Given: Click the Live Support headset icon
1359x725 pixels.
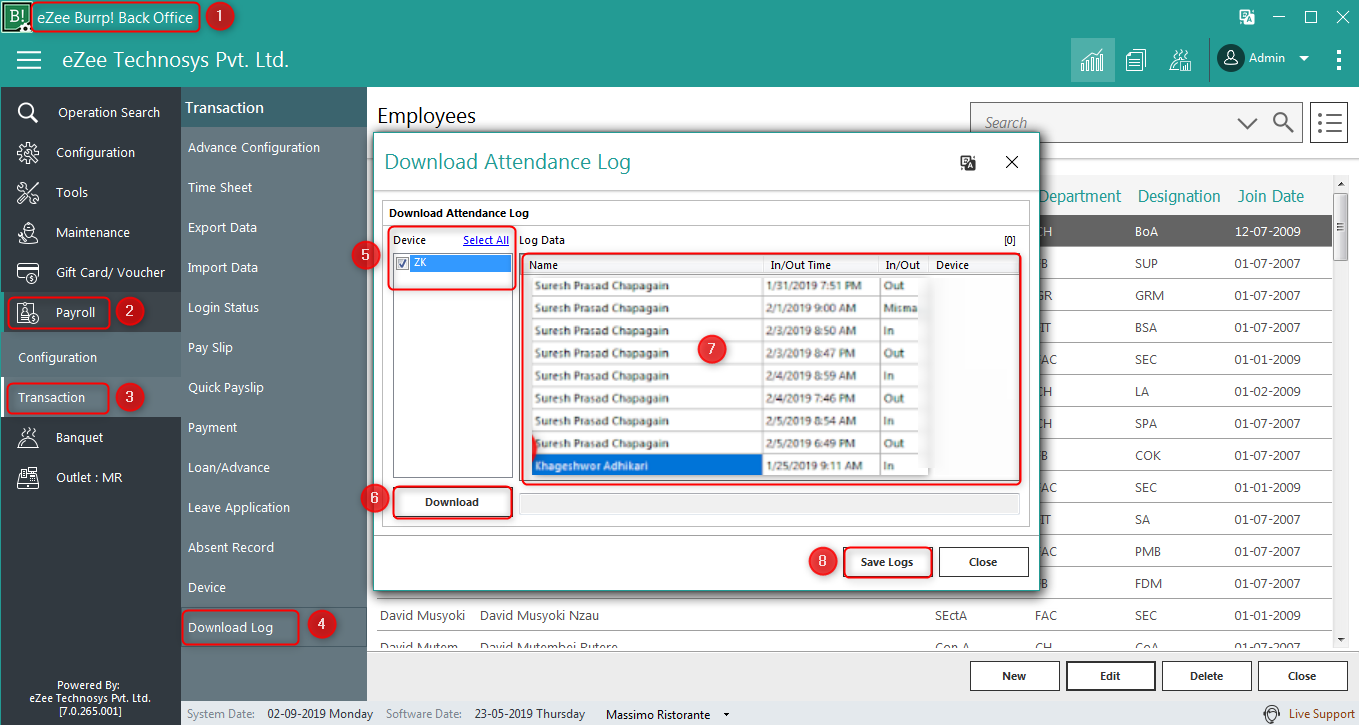Looking at the screenshot, I should [x=1271, y=714].
